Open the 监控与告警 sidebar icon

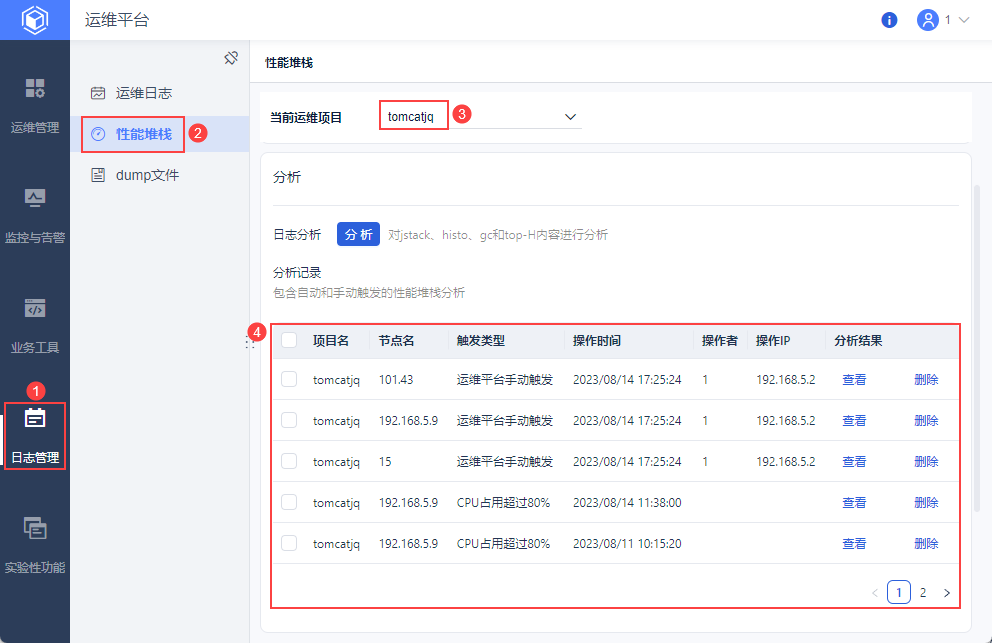(x=35, y=198)
